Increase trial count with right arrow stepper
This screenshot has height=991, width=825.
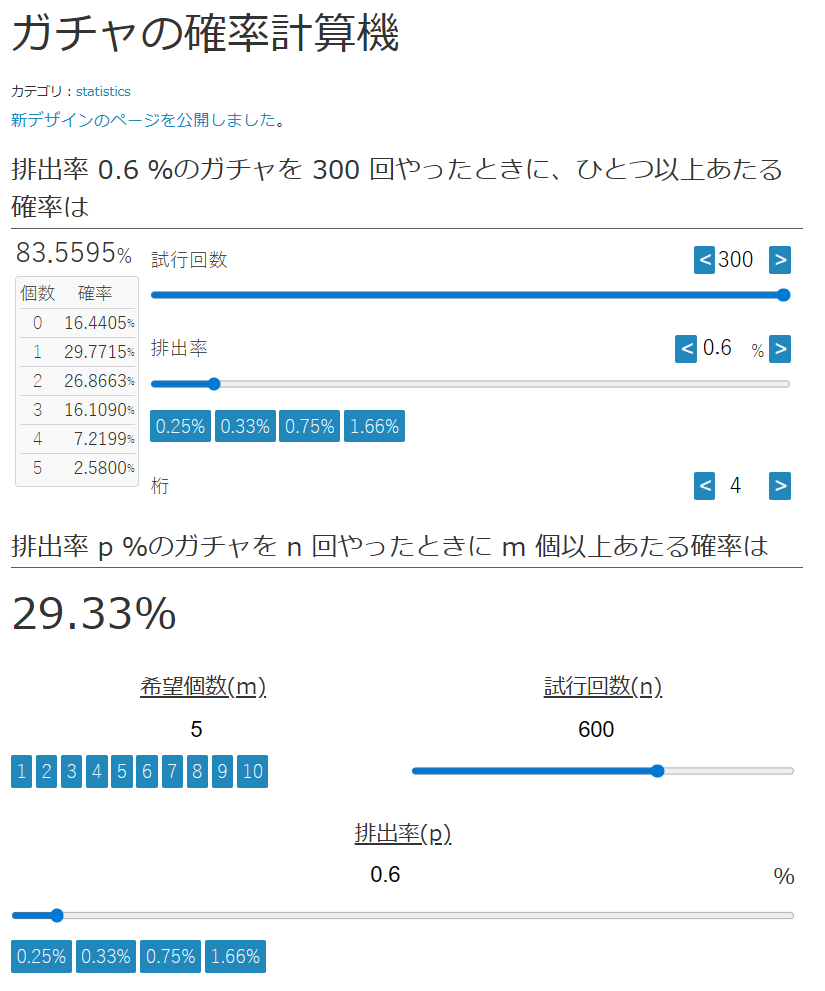pos(780,260)
